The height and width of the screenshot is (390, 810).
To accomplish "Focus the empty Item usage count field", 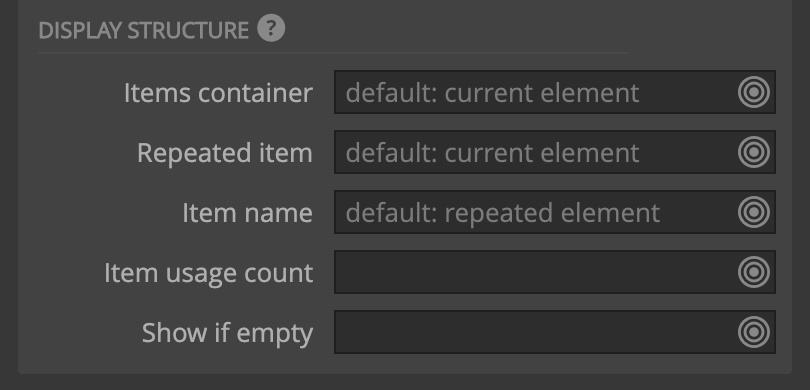I will (555, 272).
